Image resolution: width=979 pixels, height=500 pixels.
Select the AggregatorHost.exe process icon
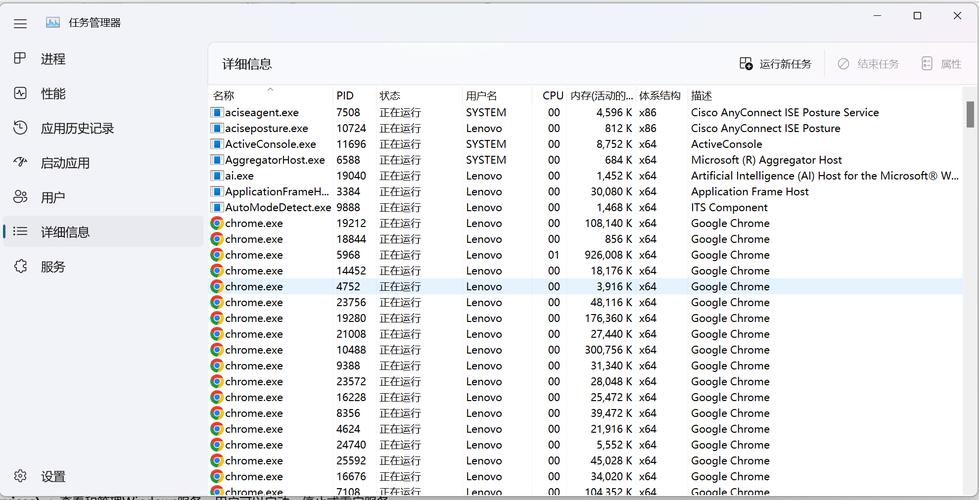pyautogui.click(x=217, y=160)
